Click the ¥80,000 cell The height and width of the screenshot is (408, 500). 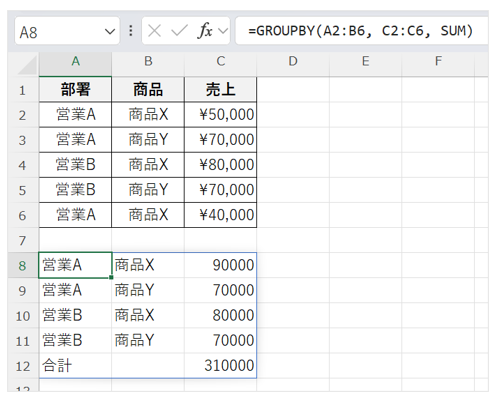221,165
